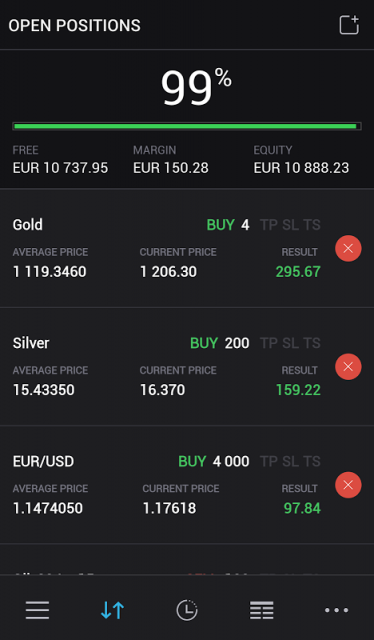Tap TP SL TS on Silver row

click(290, 343)
